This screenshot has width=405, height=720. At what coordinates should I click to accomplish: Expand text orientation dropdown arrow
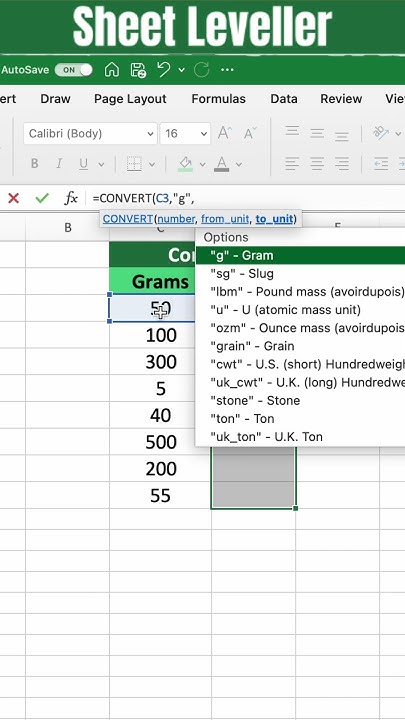[x=398, y=134]
